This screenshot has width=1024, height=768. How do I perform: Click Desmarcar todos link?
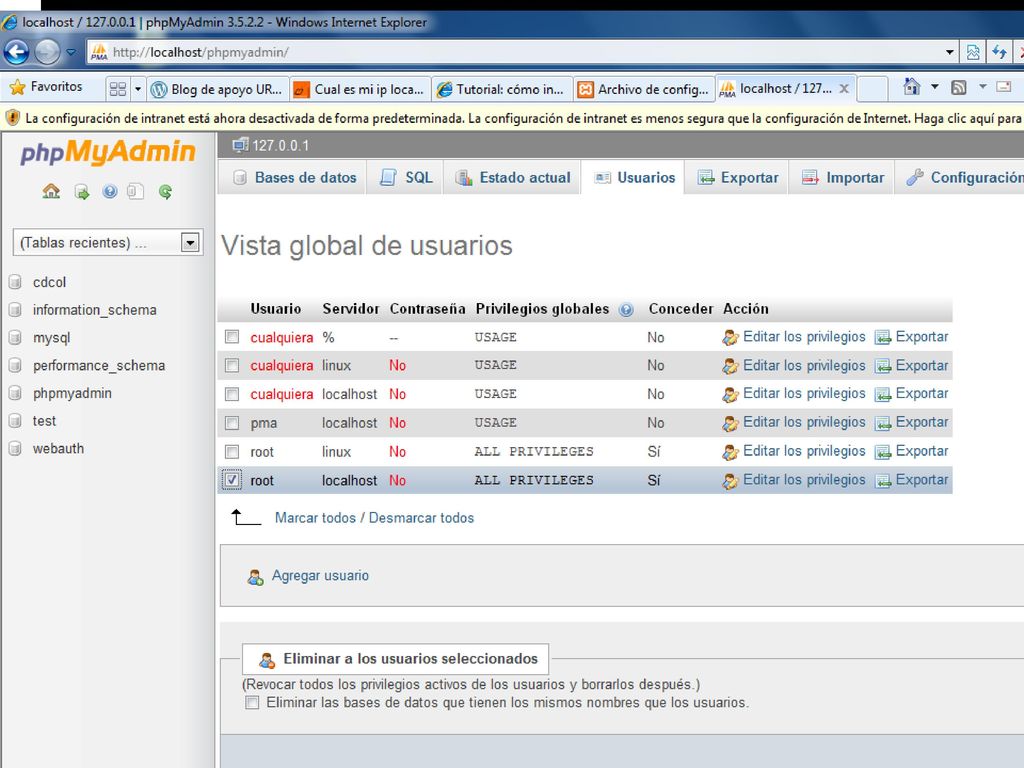[x=421, y=518]
